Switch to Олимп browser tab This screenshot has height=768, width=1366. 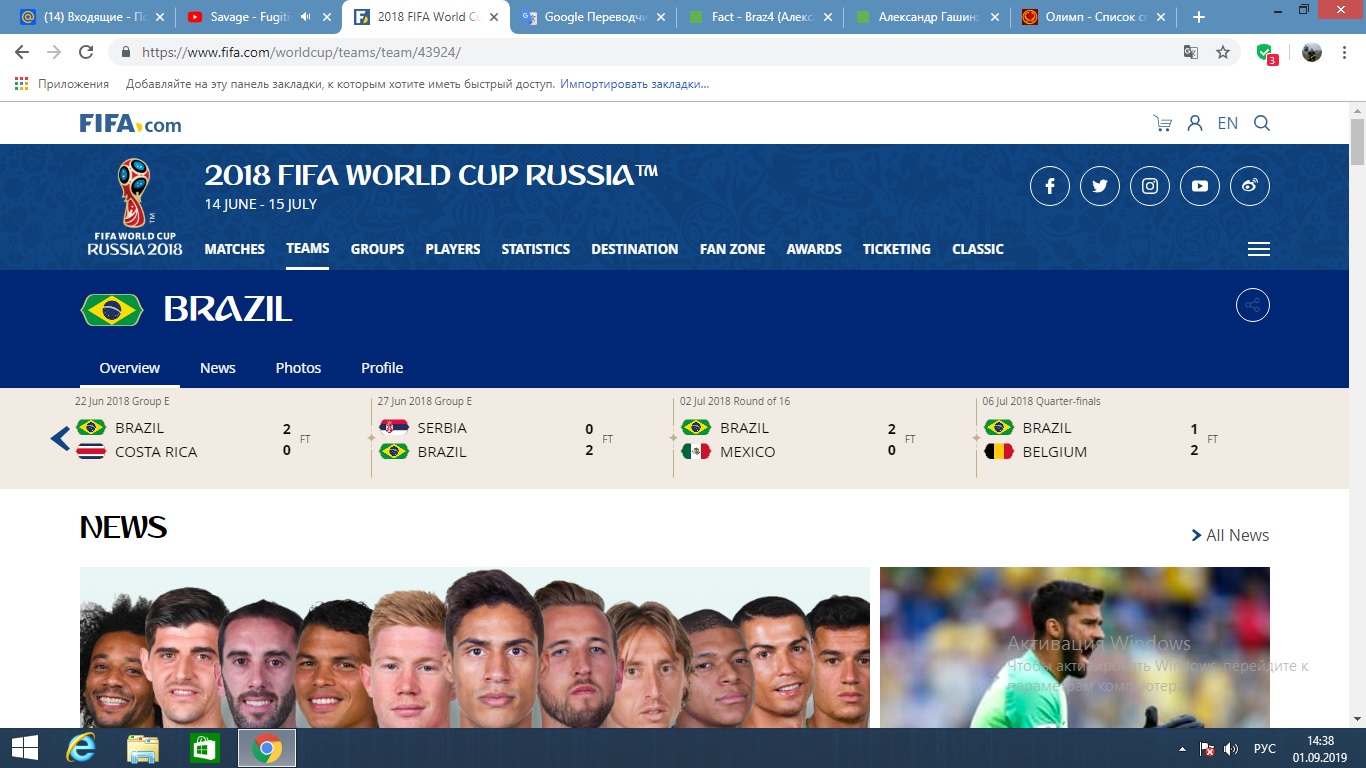(x=1093, y=17)
